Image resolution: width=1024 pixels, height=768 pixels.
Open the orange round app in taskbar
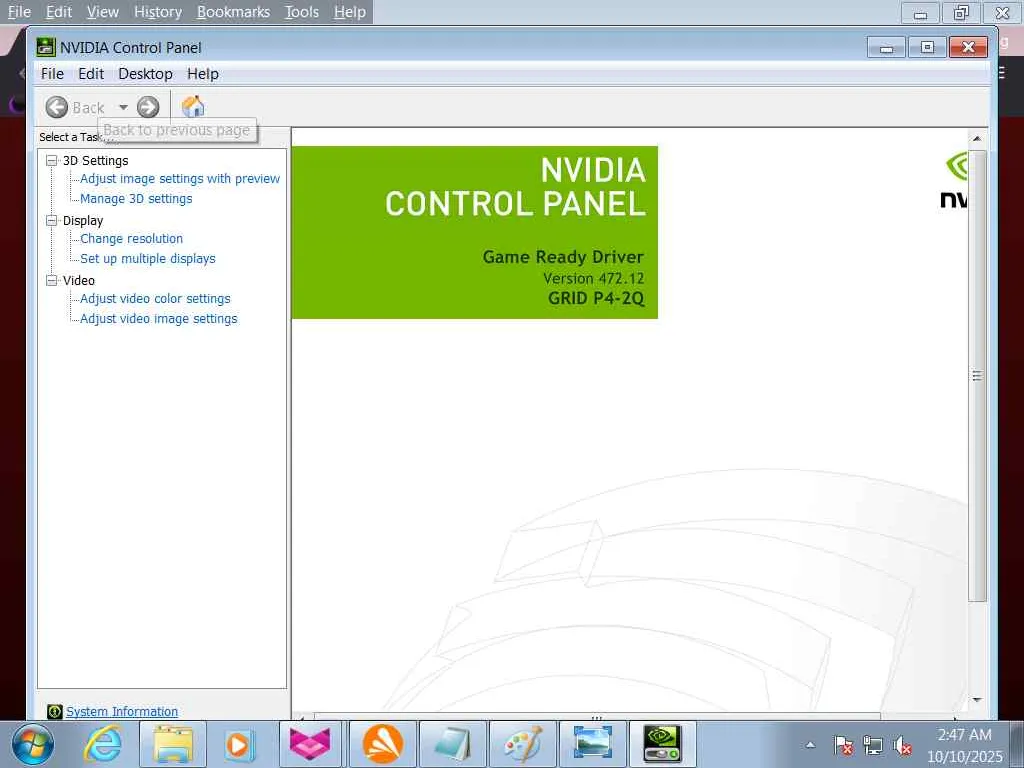[383, 744]
